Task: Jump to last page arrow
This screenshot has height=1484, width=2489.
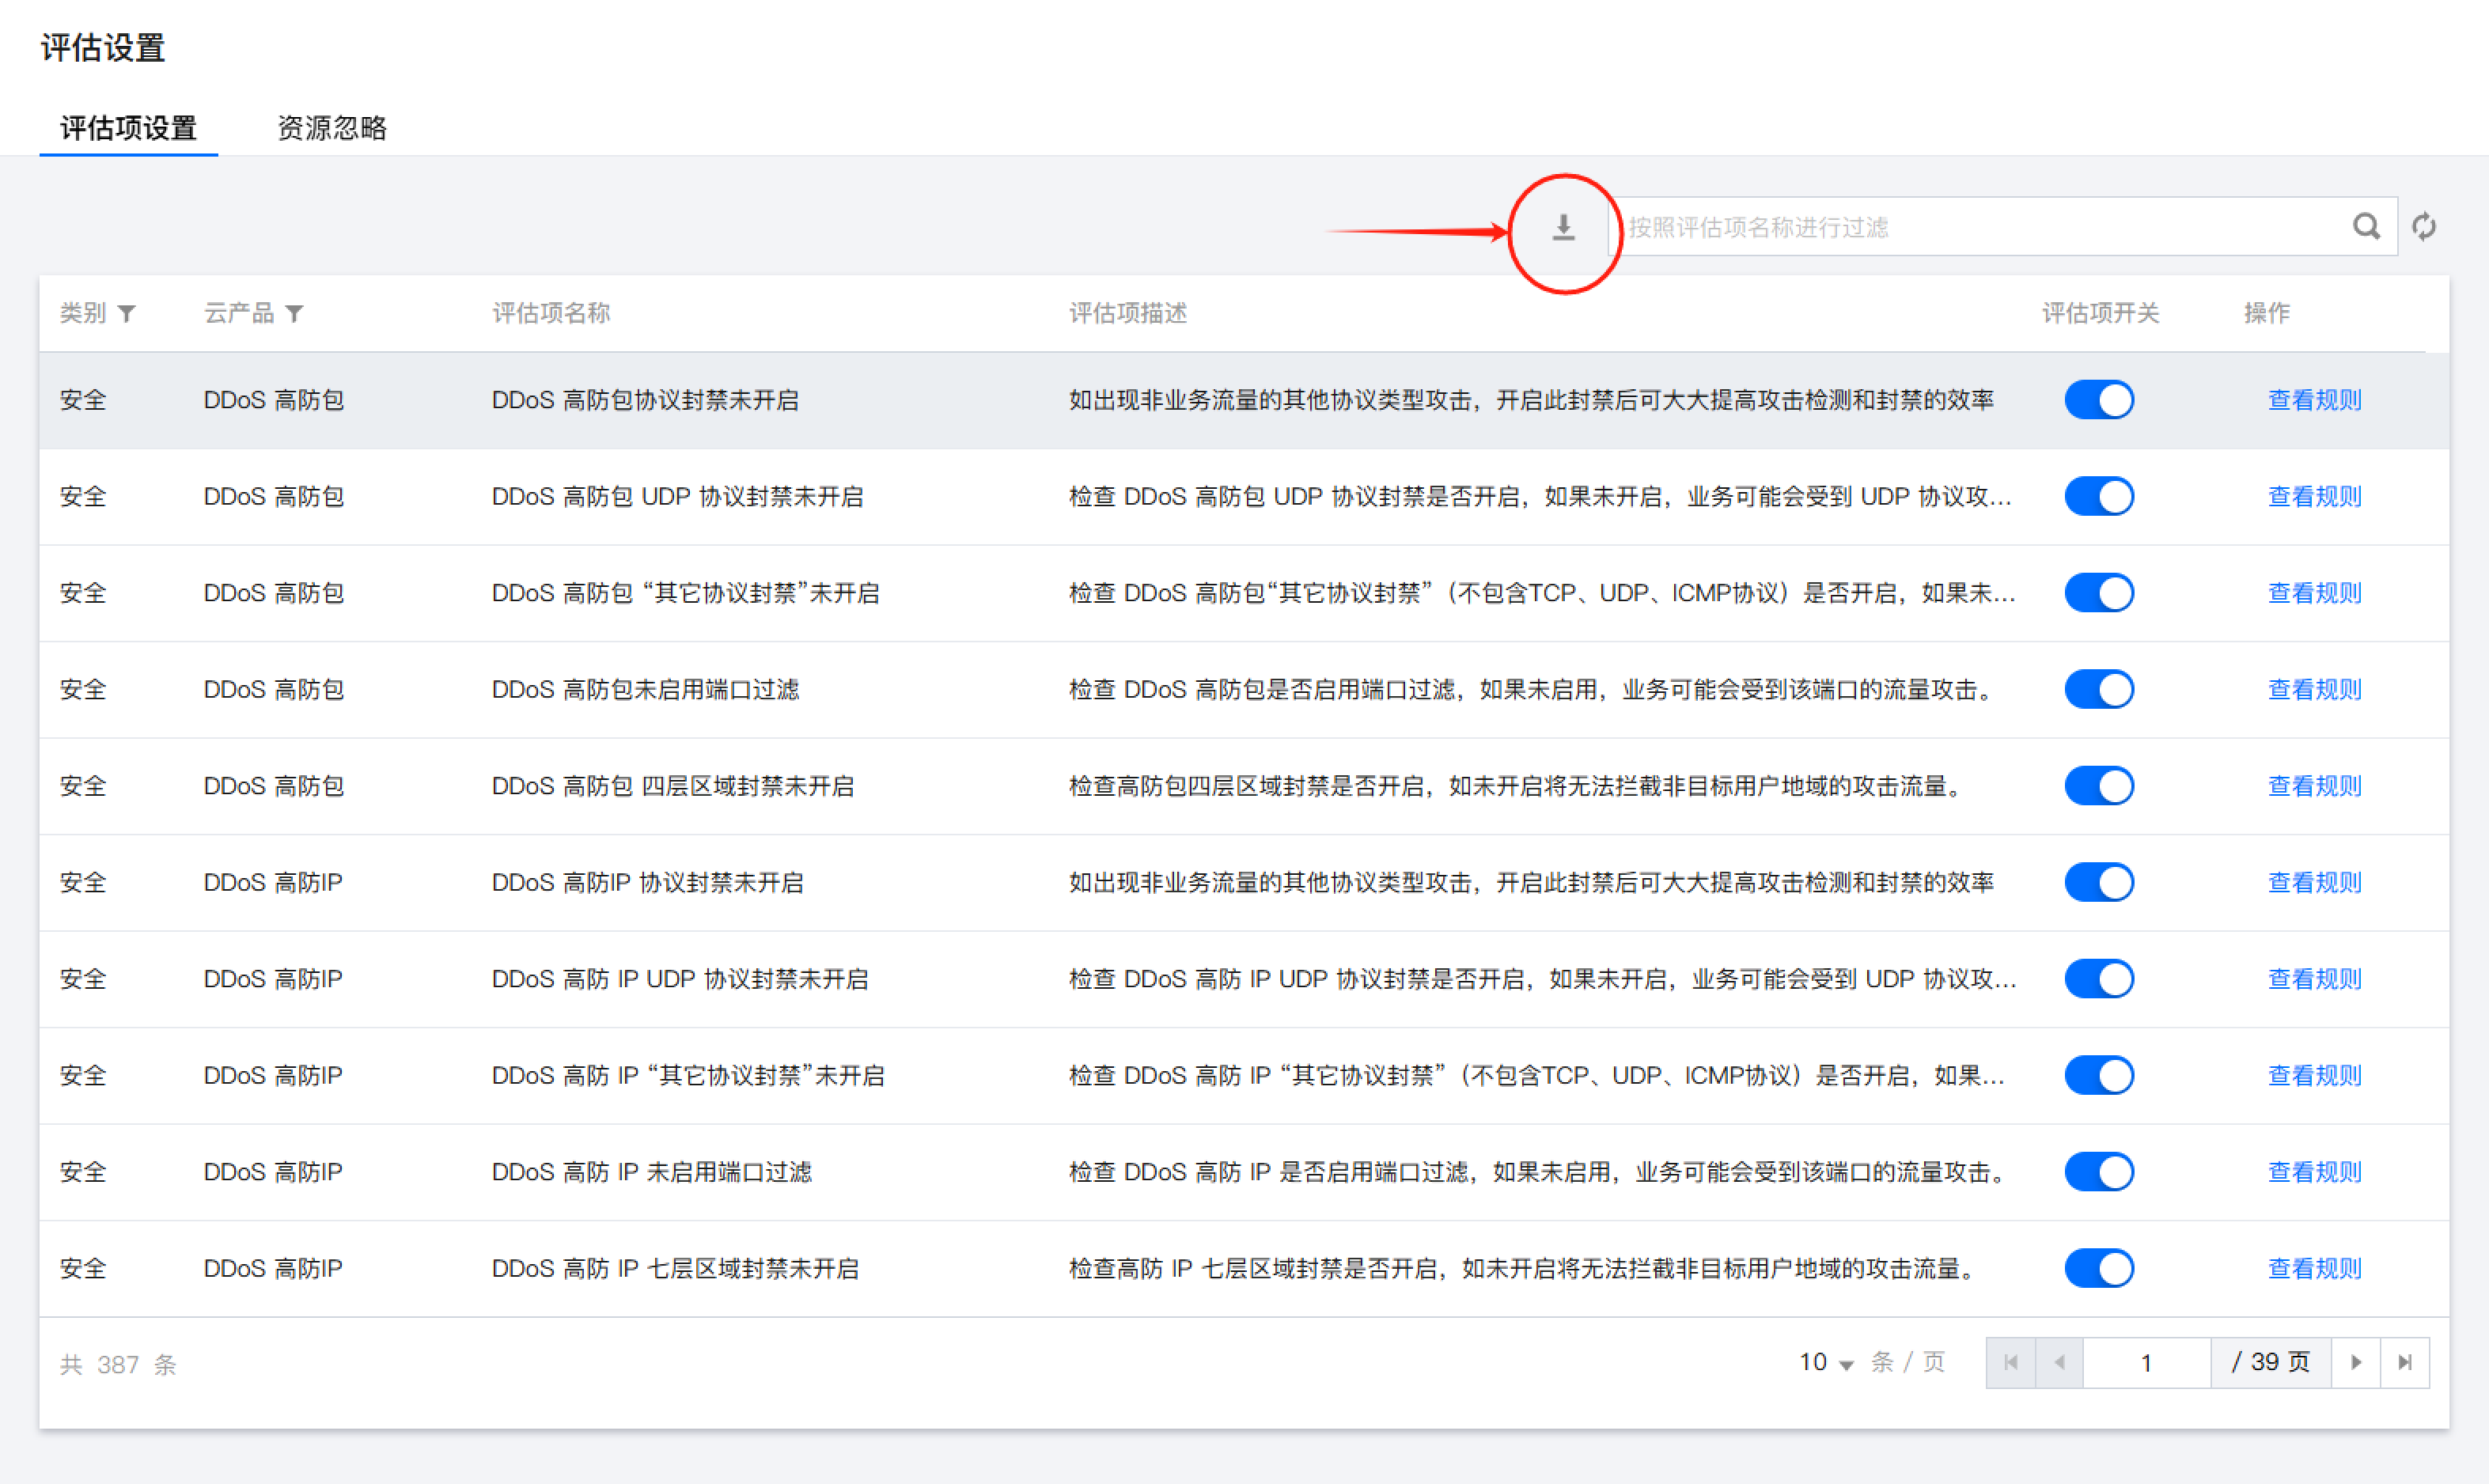Action: [2405, 1362]
